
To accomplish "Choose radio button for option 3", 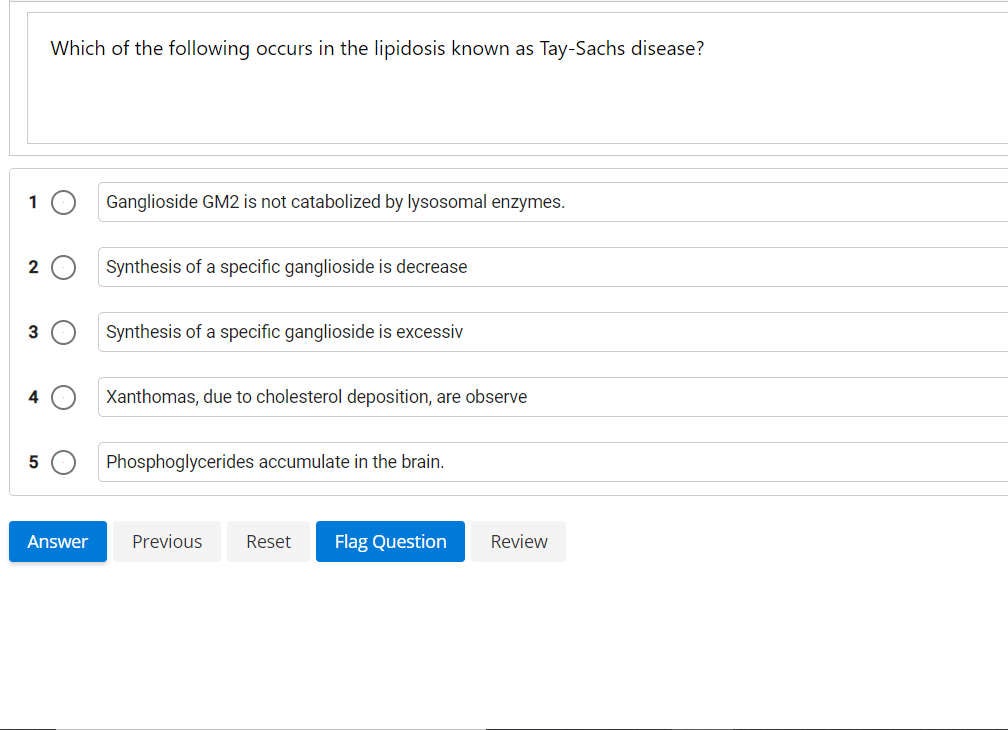I will pyautogui.click(x=63, y=332).
